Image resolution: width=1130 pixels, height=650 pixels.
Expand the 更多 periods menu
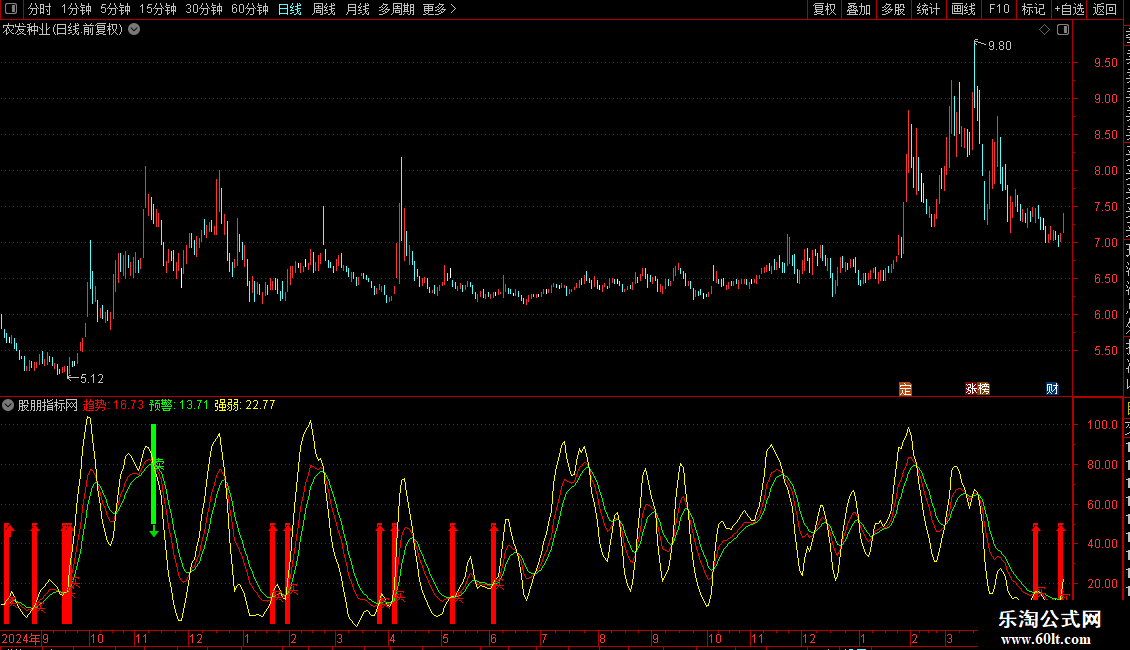439,9
